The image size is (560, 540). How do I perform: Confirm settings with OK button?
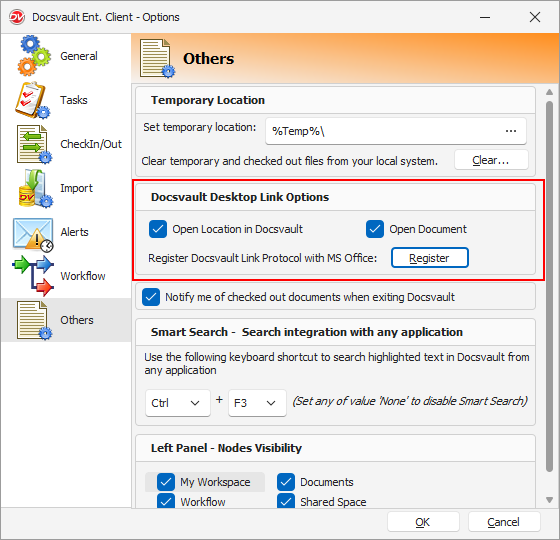pos(423,522)
